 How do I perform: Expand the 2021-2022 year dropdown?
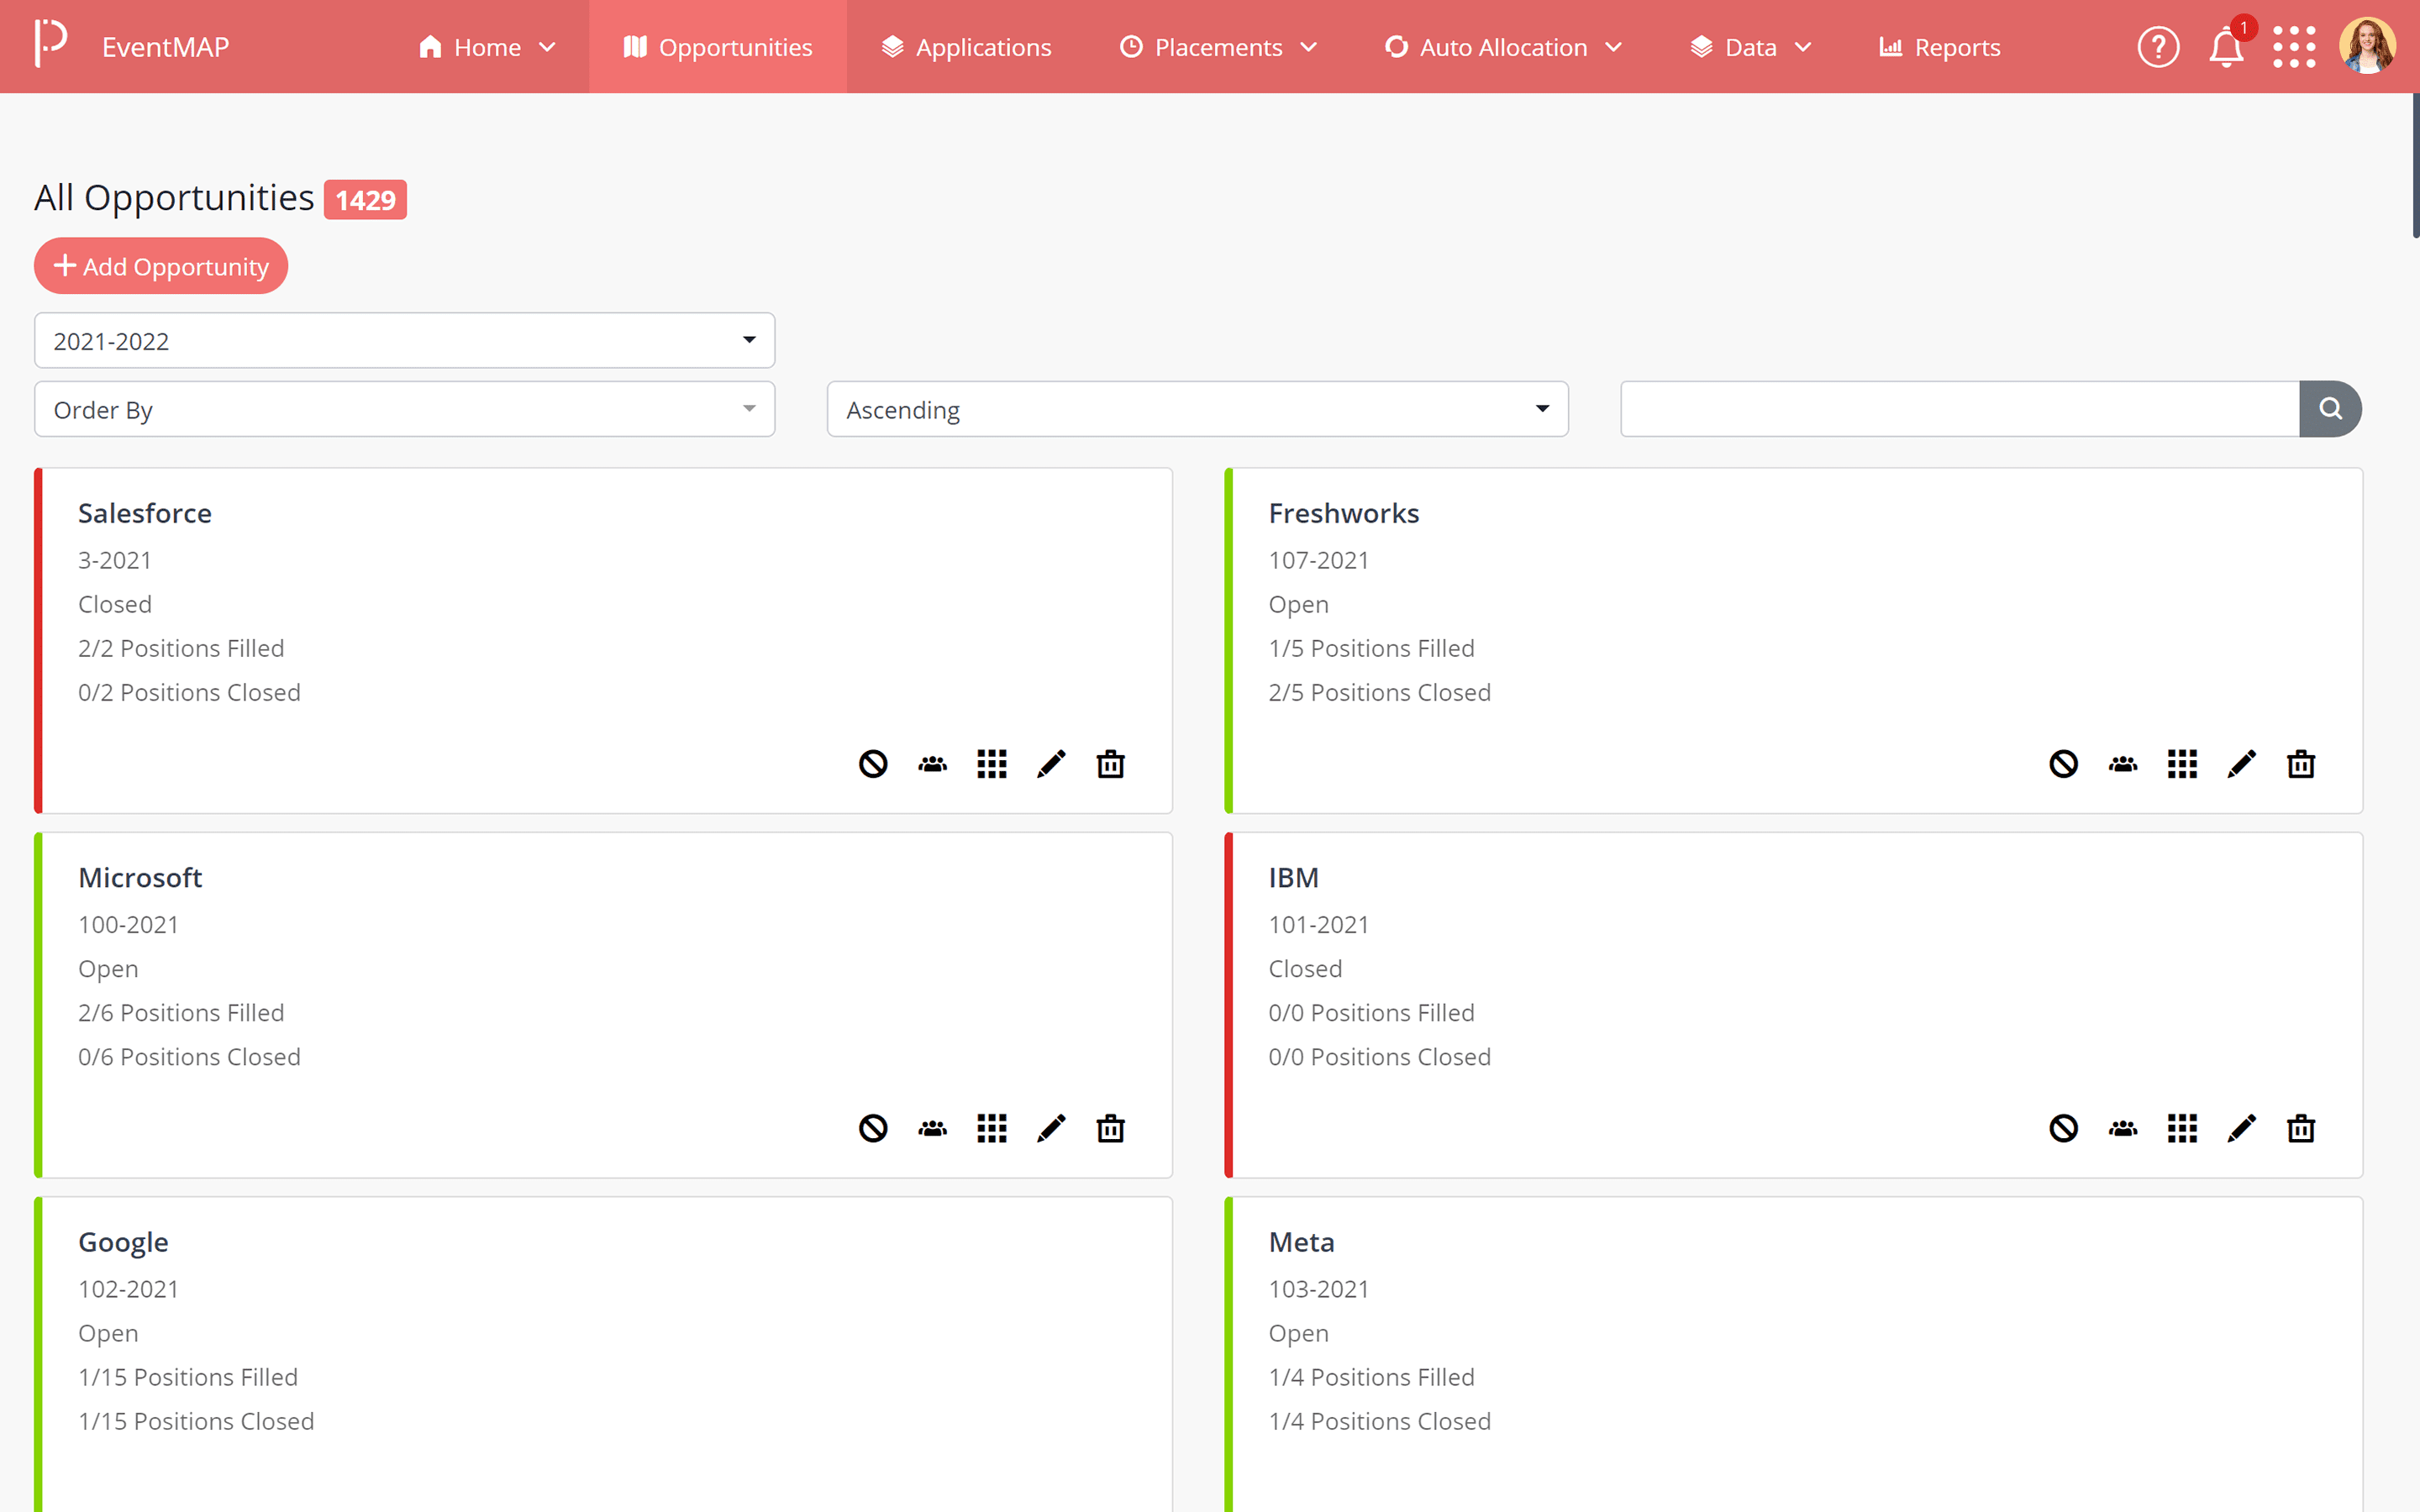point(404,341)
